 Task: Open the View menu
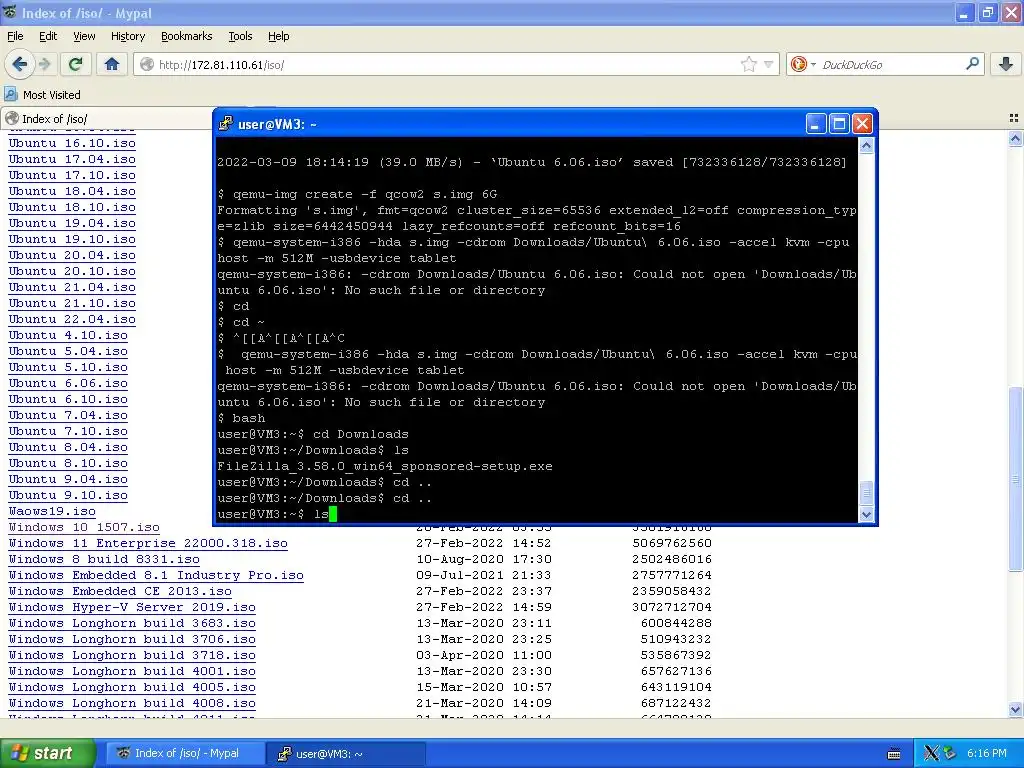pos(84,36)
